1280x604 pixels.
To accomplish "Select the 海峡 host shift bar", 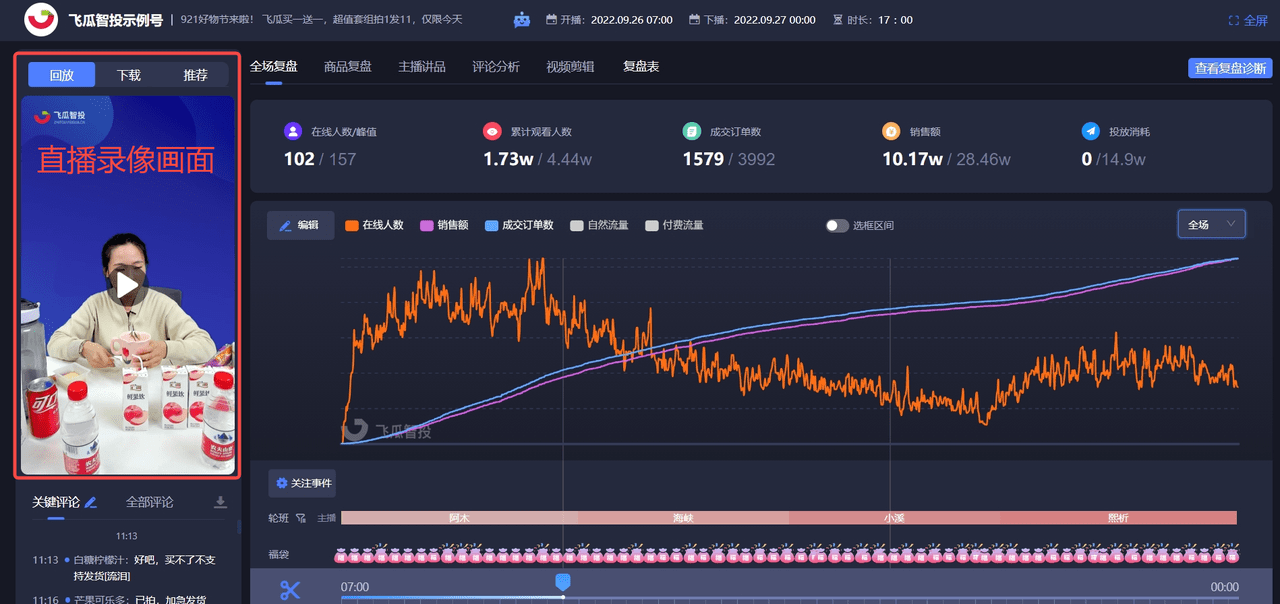I will pyautogui.click(x=684, y=518).
